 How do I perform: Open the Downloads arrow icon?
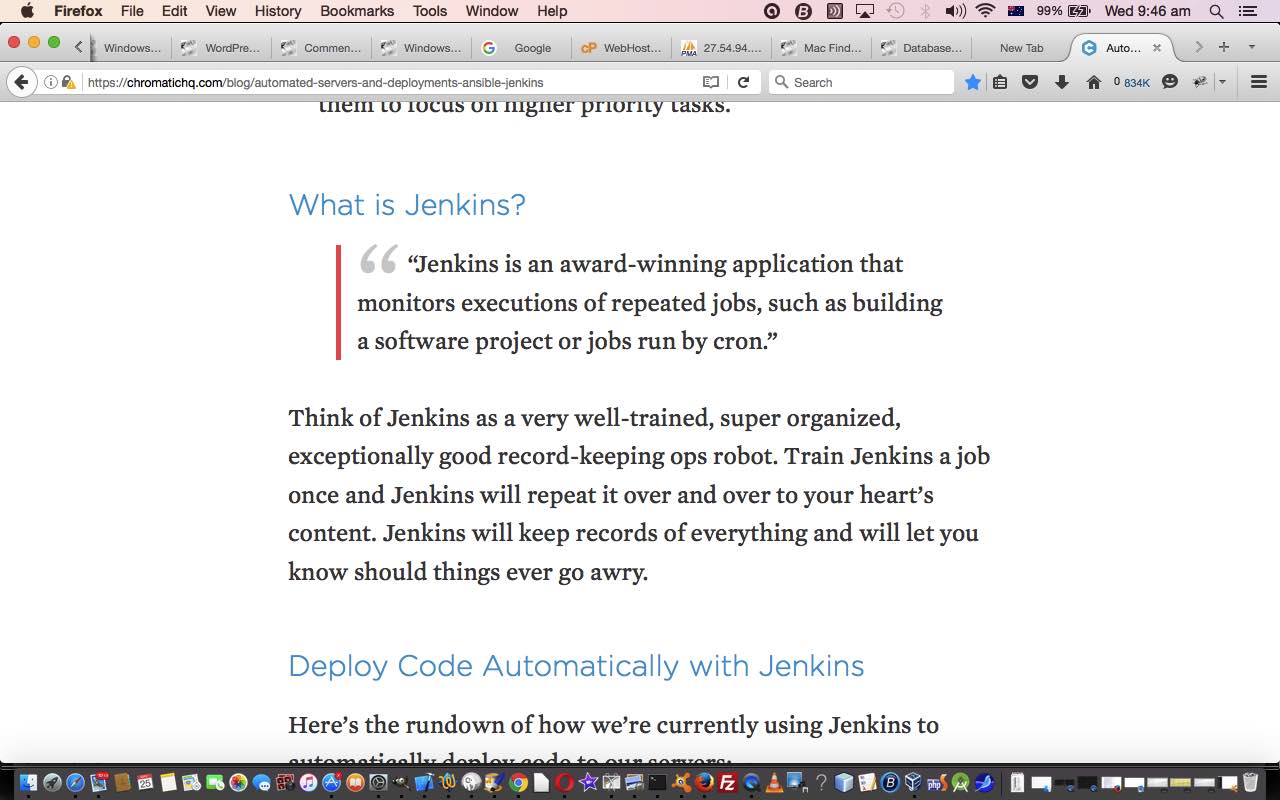[1062, 82]
